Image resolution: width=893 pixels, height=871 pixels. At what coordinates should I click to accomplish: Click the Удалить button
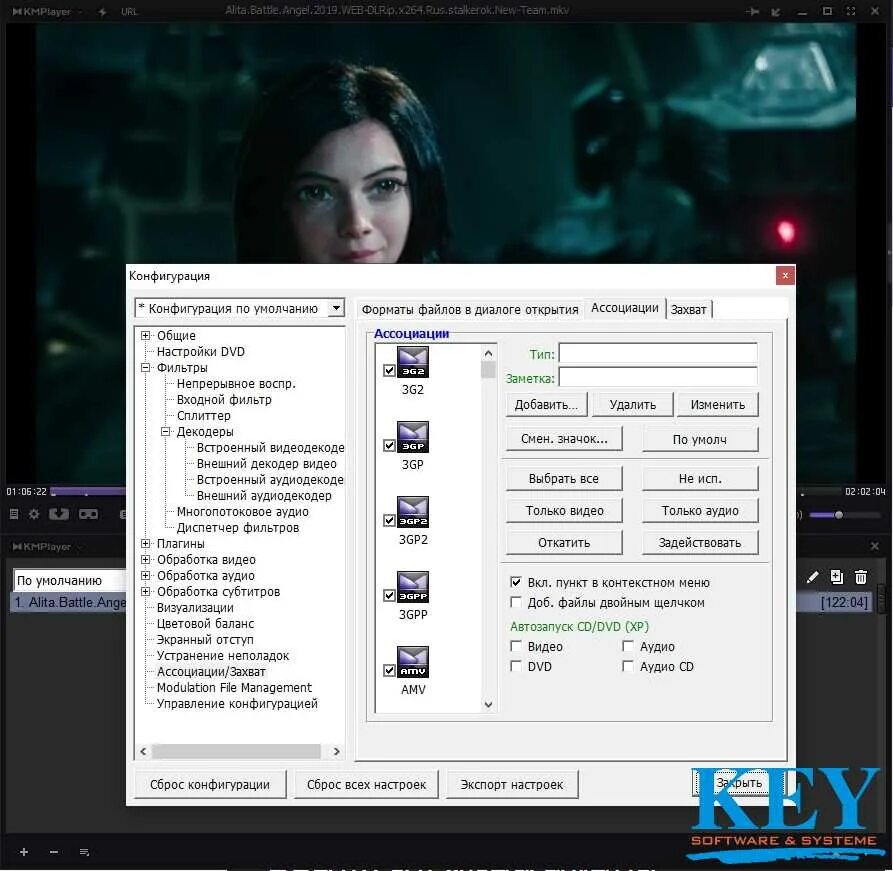click(x=633, y=404)
